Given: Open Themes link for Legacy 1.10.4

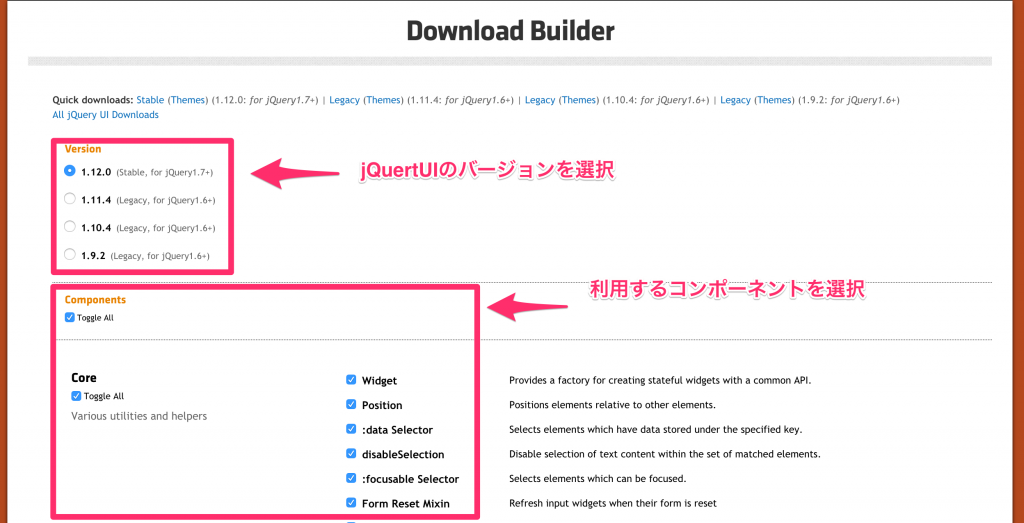Looking at the screenshot, I should coord(579,100).
